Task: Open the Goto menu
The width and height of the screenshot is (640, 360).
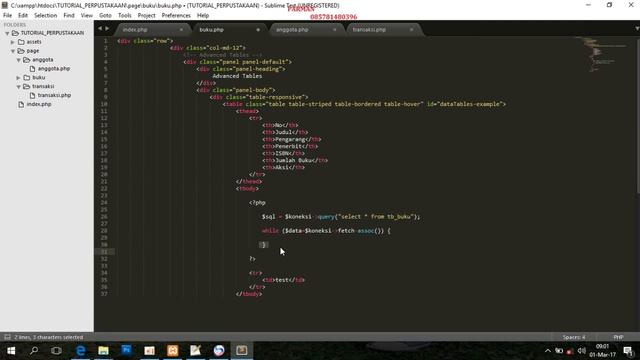Action: tap(105, 16)
